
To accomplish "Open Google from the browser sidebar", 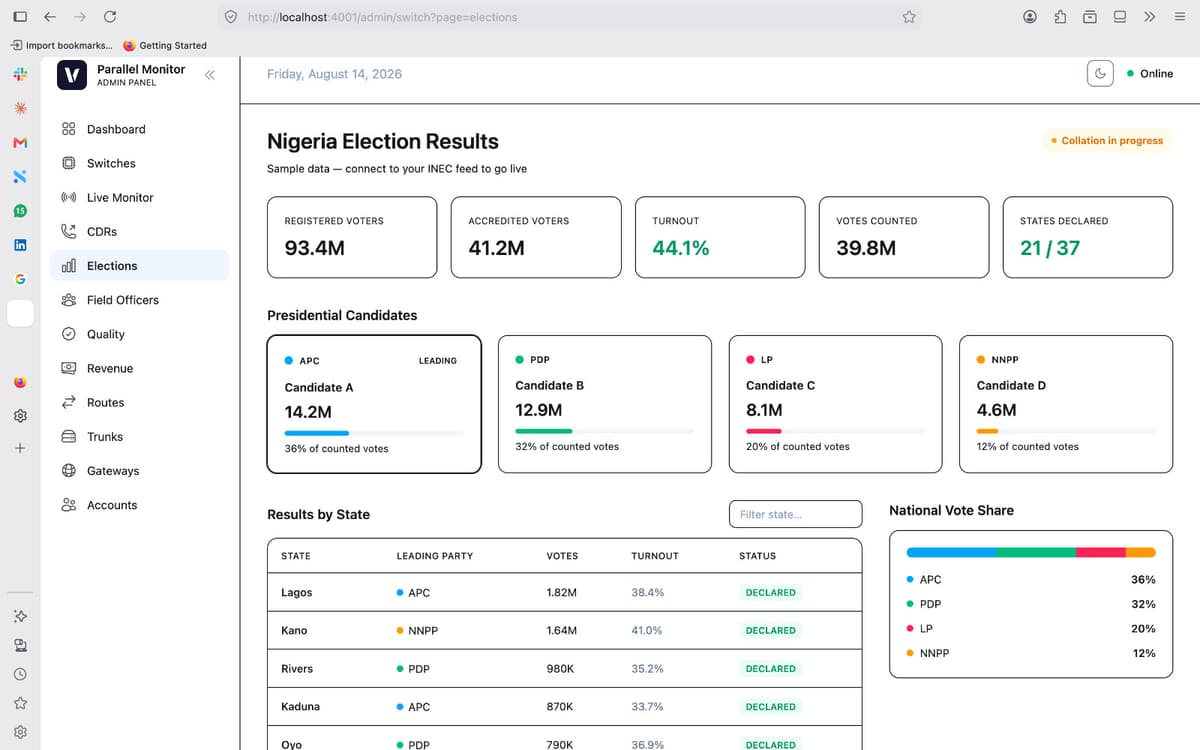I will pyautogui.click(x=20, y=278).
